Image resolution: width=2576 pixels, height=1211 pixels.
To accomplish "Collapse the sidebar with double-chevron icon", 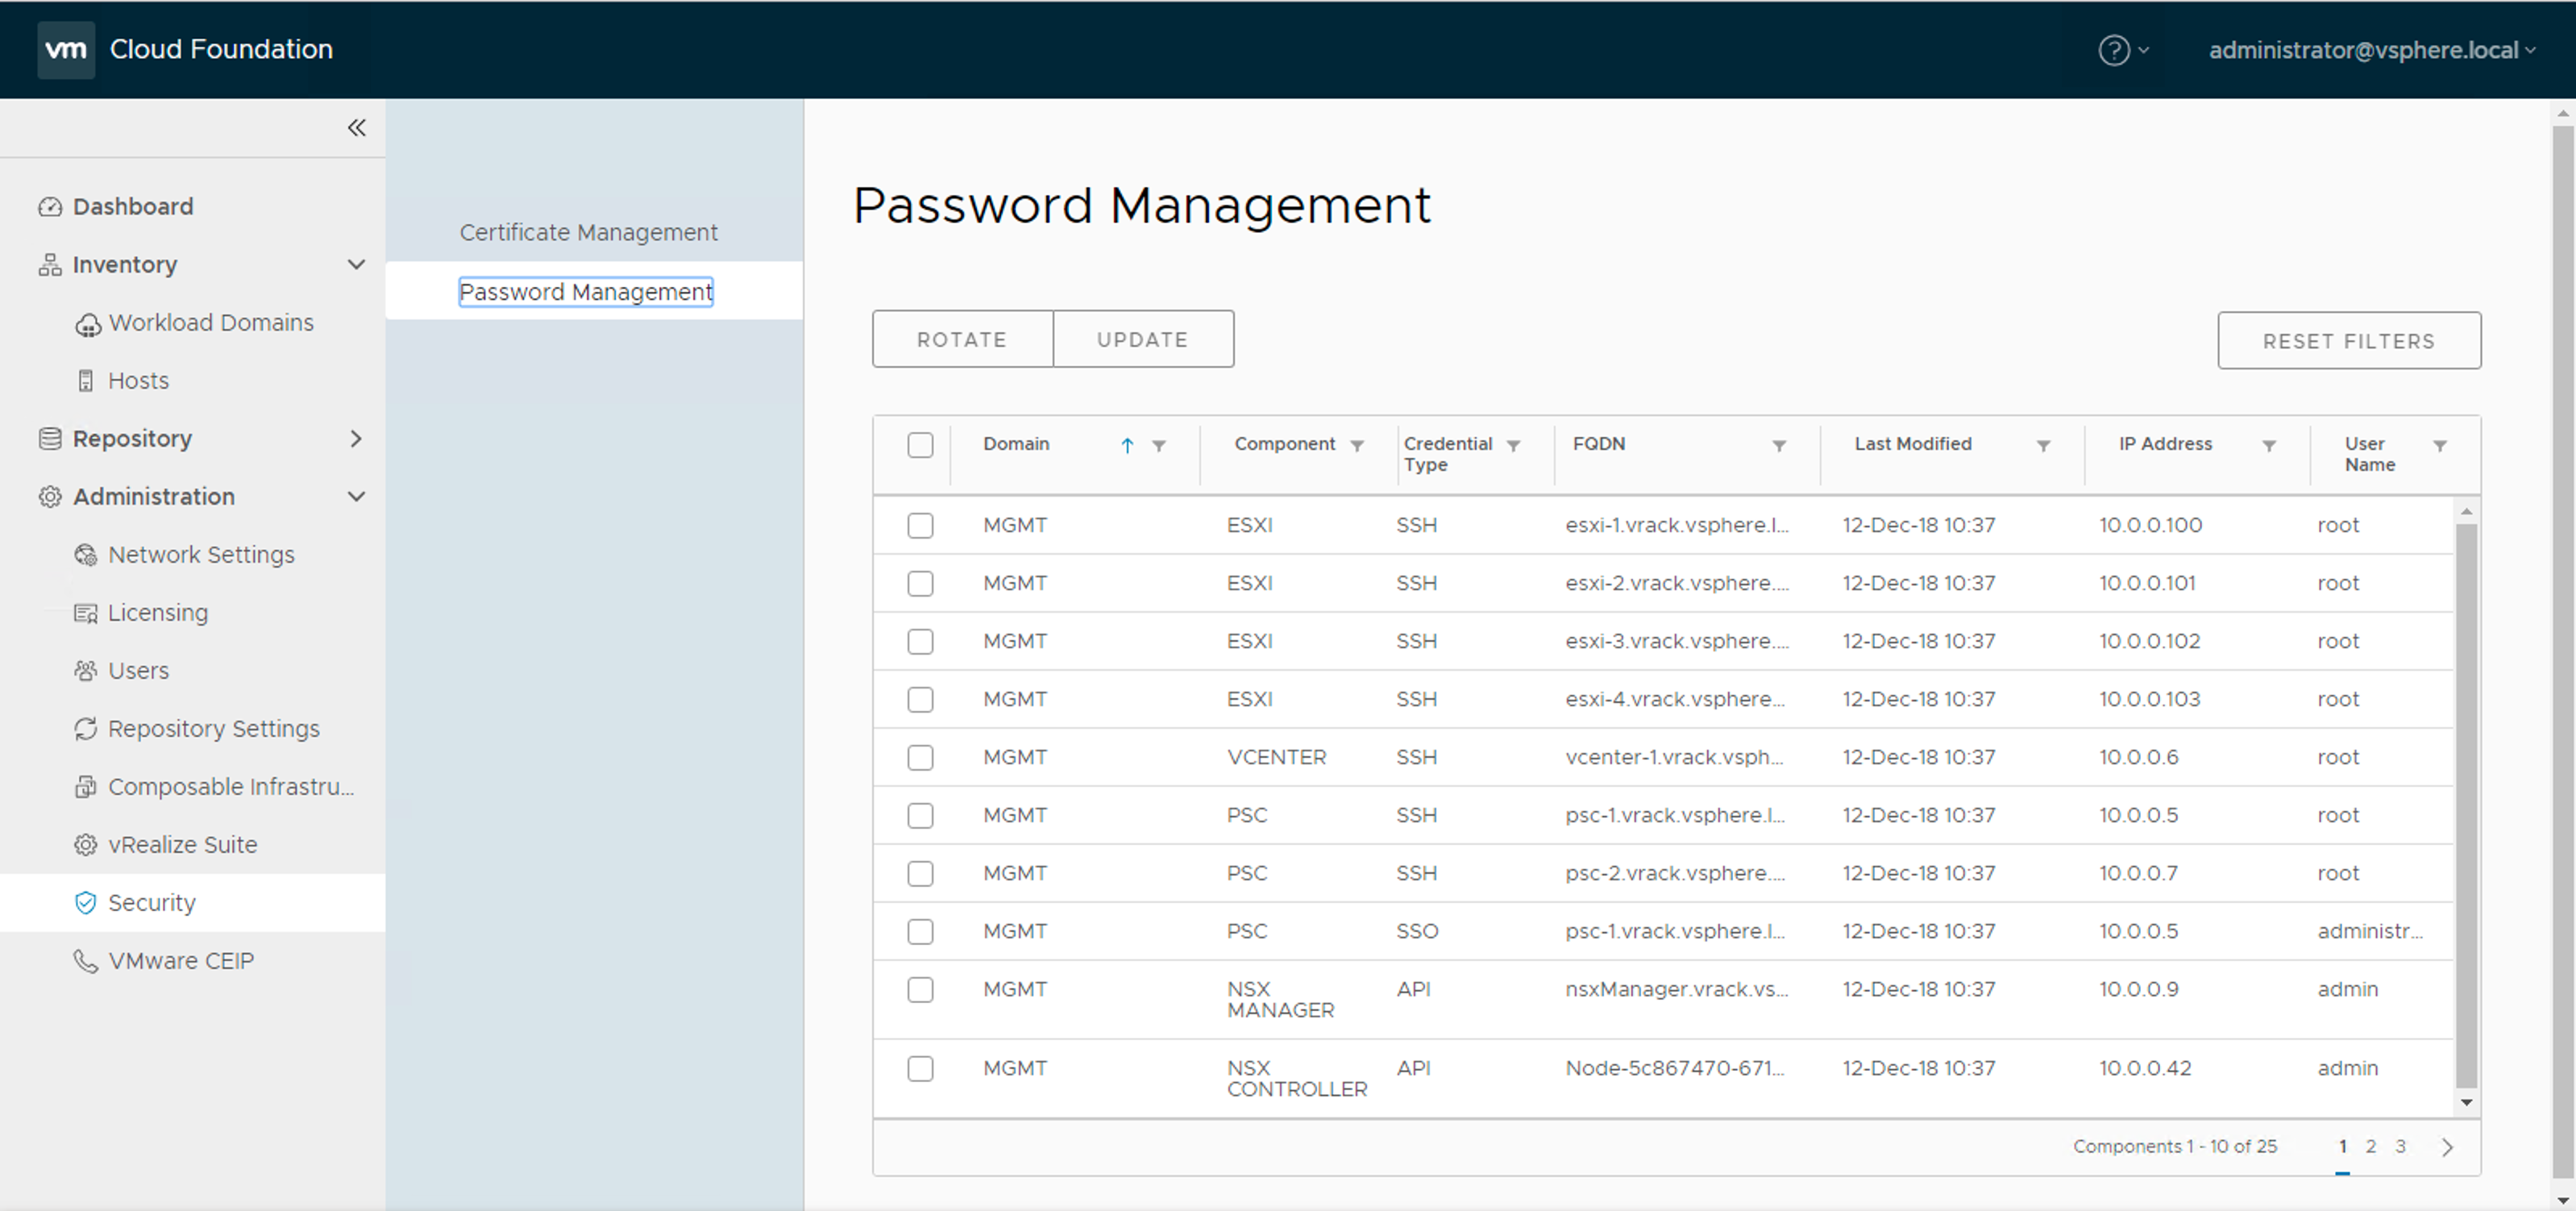I will pos(357,127).
